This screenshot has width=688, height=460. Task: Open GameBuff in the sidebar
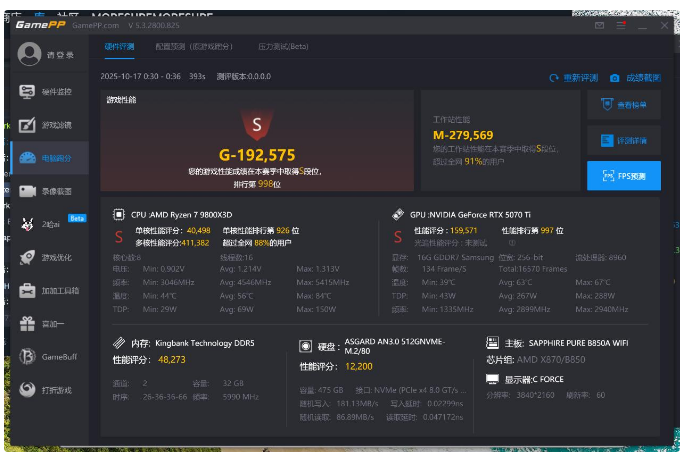[48, 357]
